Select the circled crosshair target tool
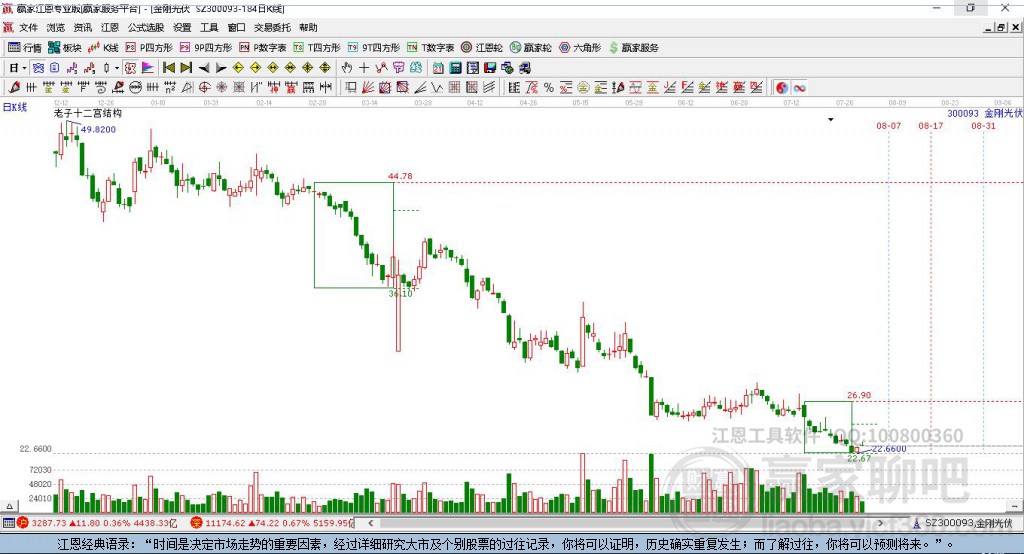The height and width of the screenshot is (554, 1024). pyautogui.click(x=204, y=88)
